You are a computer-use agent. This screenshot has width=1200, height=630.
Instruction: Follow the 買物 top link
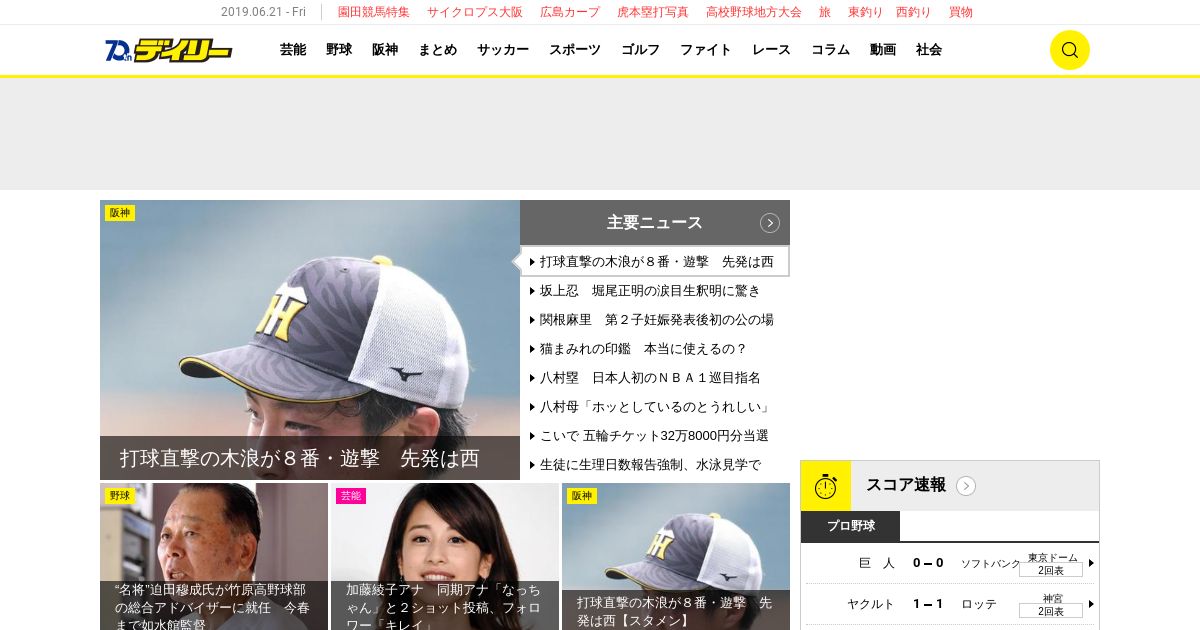click(x=961, y=12)
